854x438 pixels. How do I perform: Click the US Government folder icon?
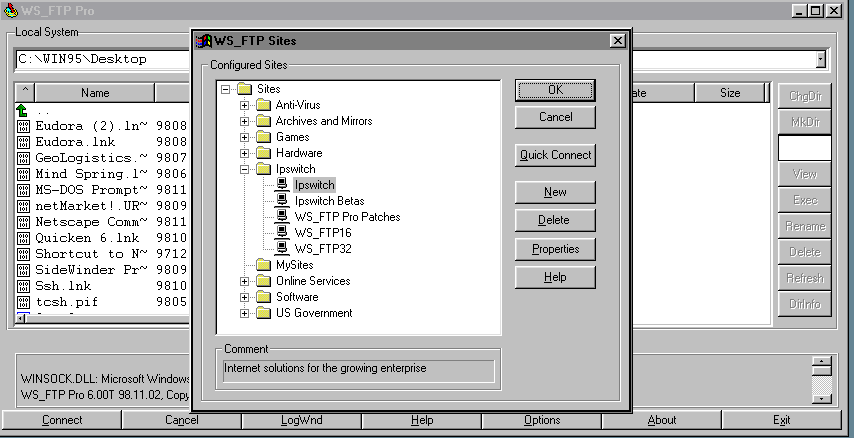click(264, 313)
